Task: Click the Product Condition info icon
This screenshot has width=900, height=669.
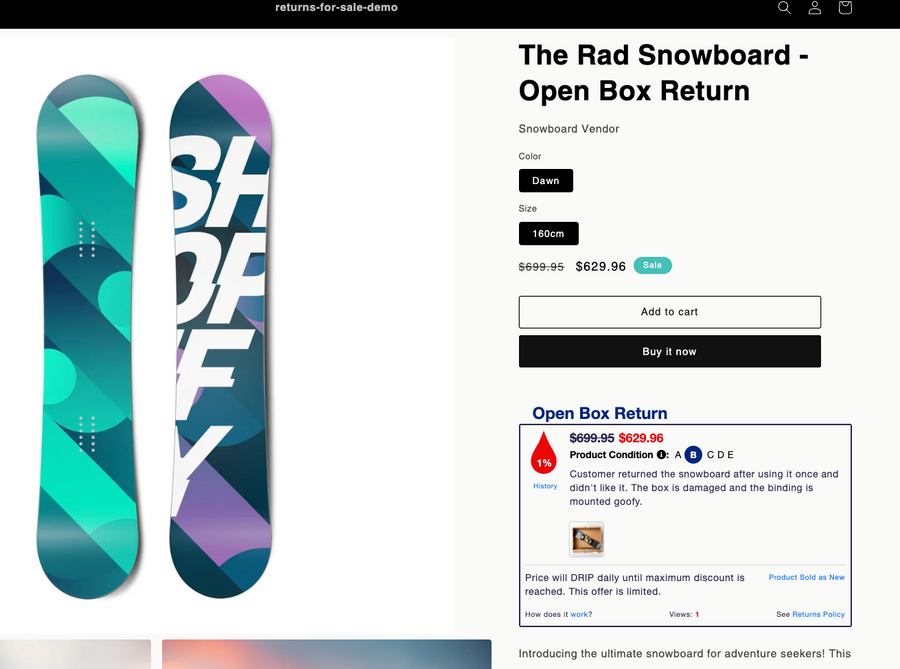Action: coord(662,455)
